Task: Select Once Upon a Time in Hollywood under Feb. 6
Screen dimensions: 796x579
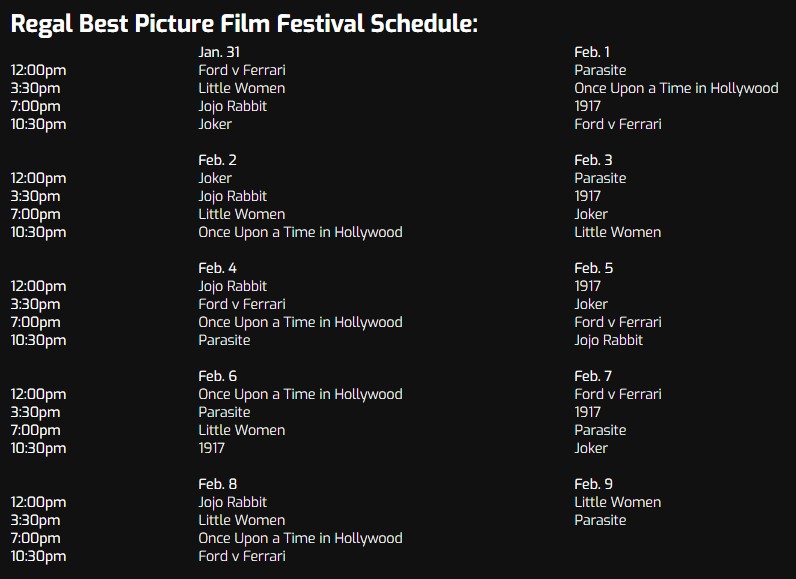Action: click(x=300, y=394)
